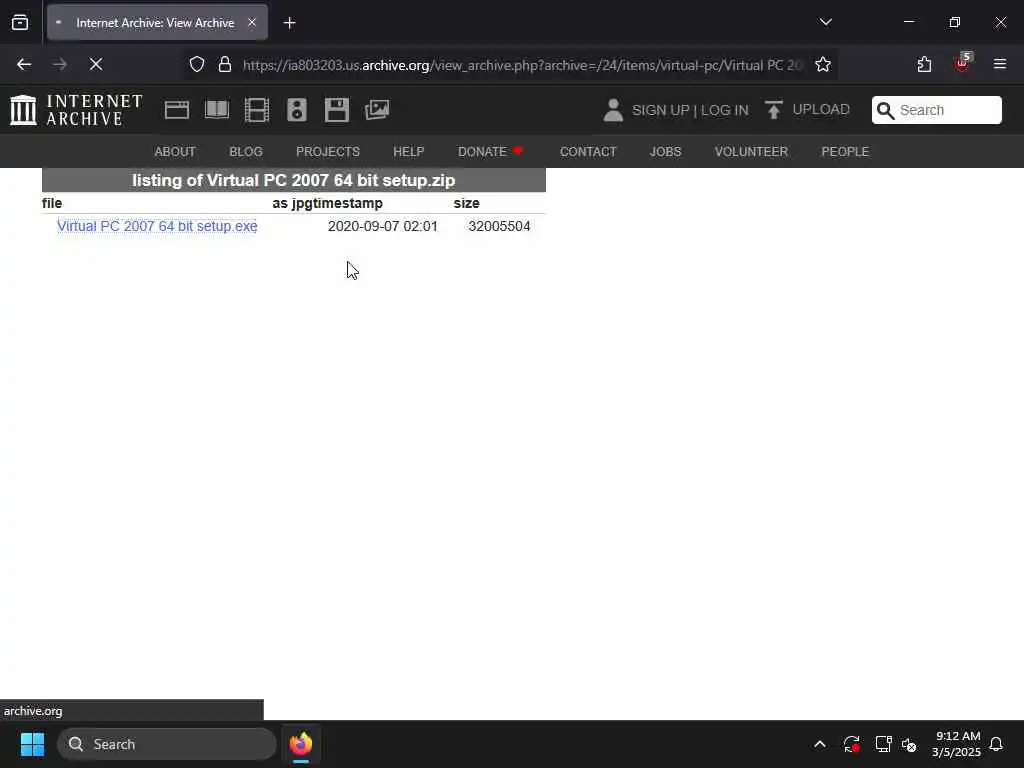Open the ABOUT menu item
The height and width of the screenshot is (768, 1024).
tap(175, 152)
